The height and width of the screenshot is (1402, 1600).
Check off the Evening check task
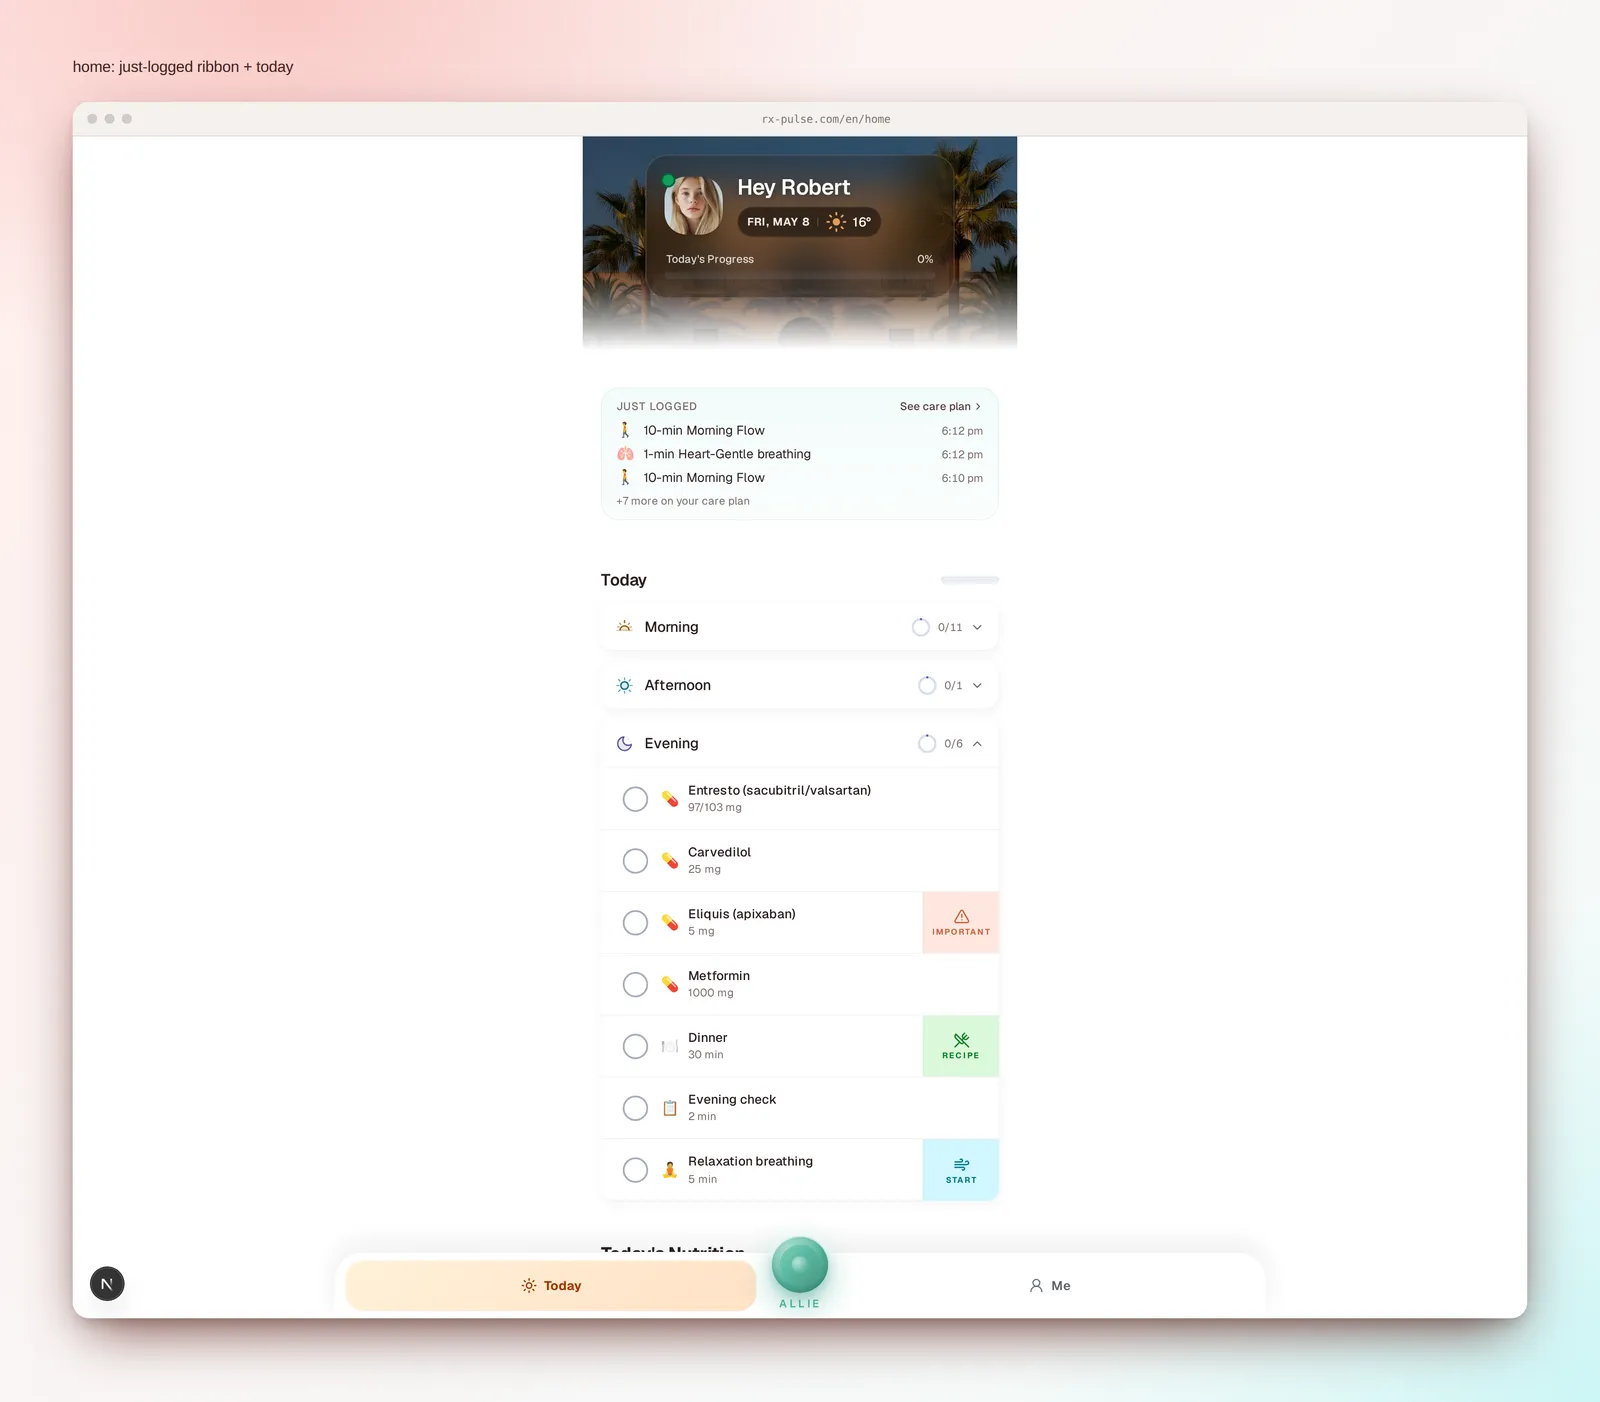click(635, 1108)
